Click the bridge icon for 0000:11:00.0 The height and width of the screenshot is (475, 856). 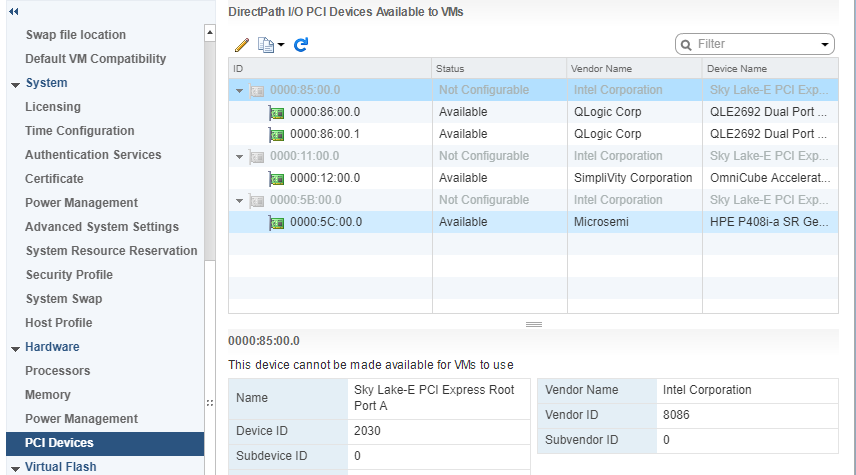point(257,157)
